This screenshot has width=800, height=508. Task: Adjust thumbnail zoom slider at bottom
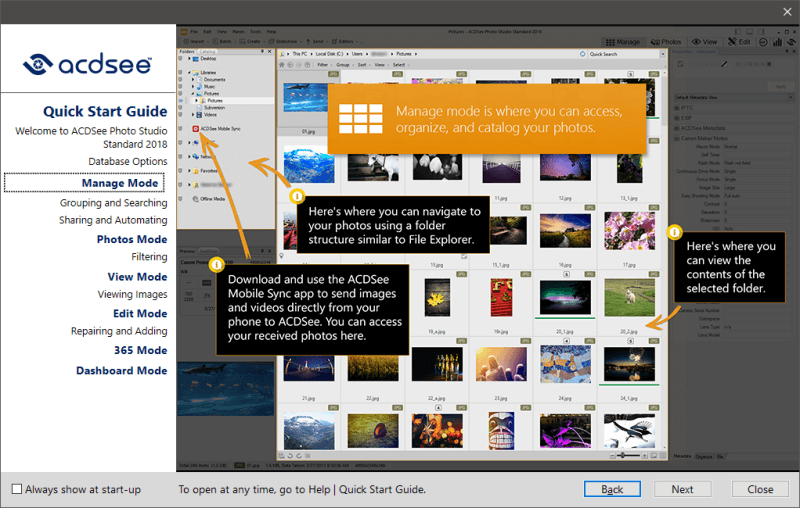click(629, 455)
